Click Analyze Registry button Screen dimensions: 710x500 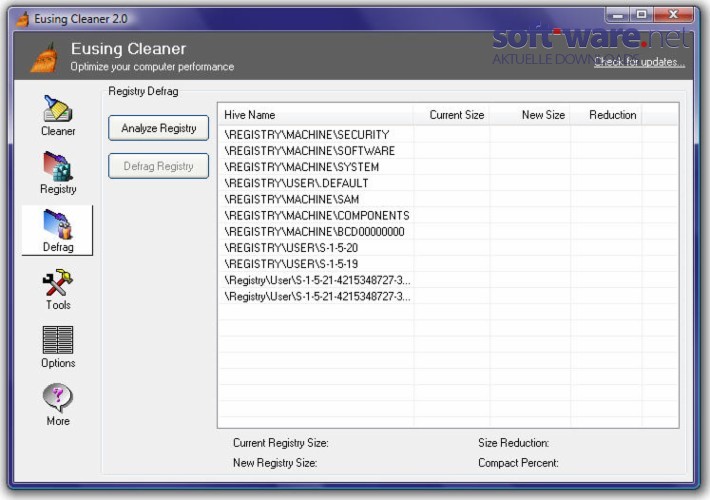tap(158, 128)
